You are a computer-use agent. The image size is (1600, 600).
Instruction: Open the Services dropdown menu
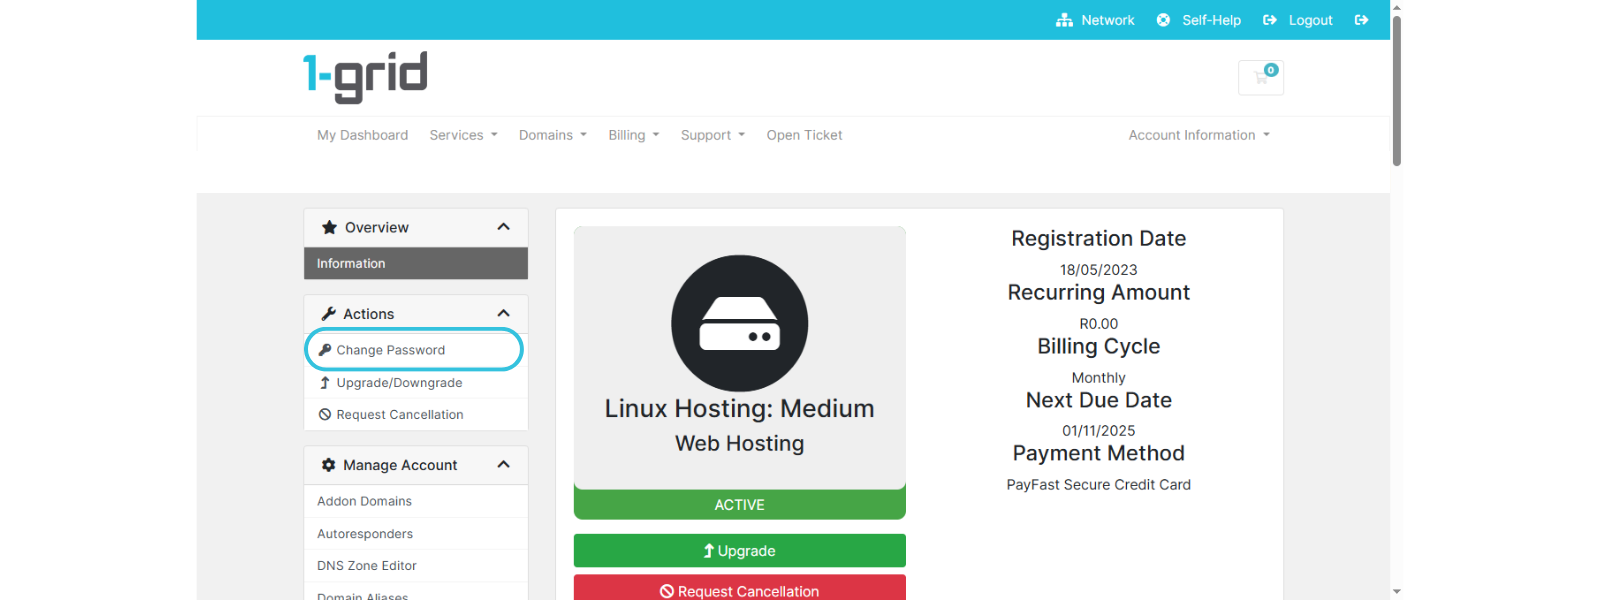pyautogui.click(x=463, y=135)
